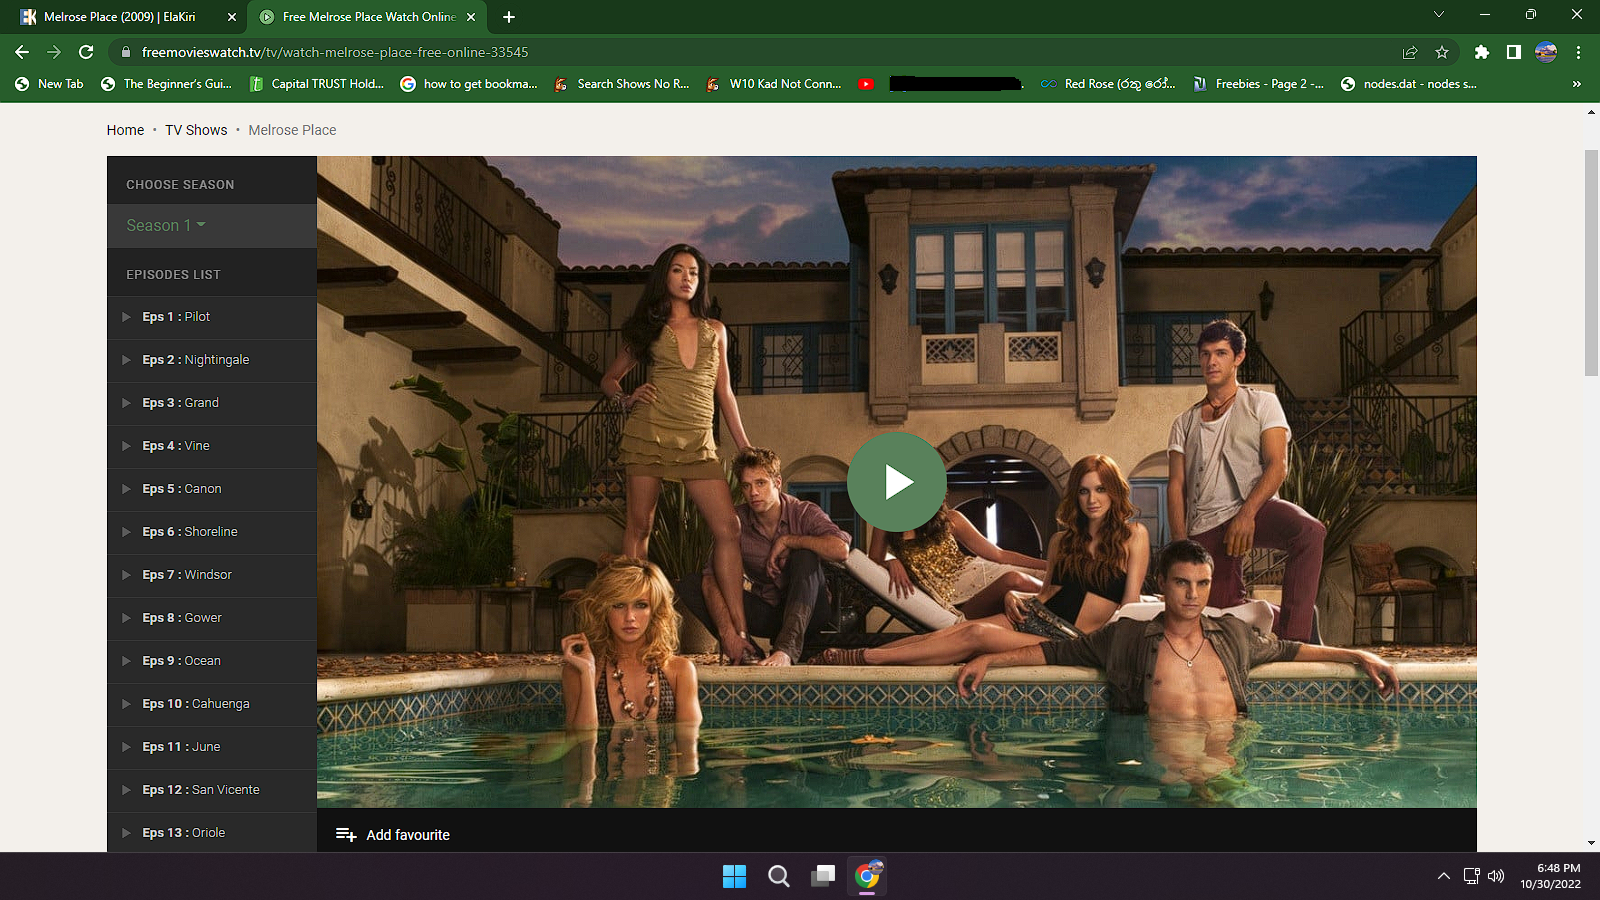This screenshot has width=1600, height=900.
Task: Open the network tray icon
Action: pos(1471,876)
